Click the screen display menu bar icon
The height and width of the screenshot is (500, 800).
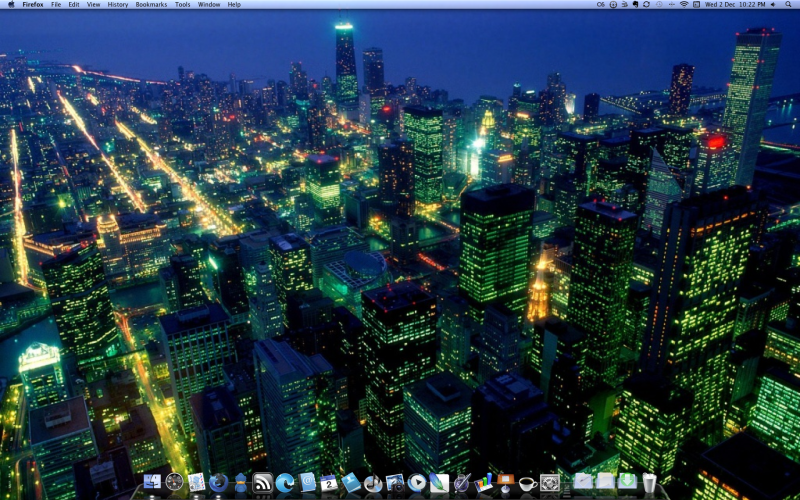coord(696,4)
